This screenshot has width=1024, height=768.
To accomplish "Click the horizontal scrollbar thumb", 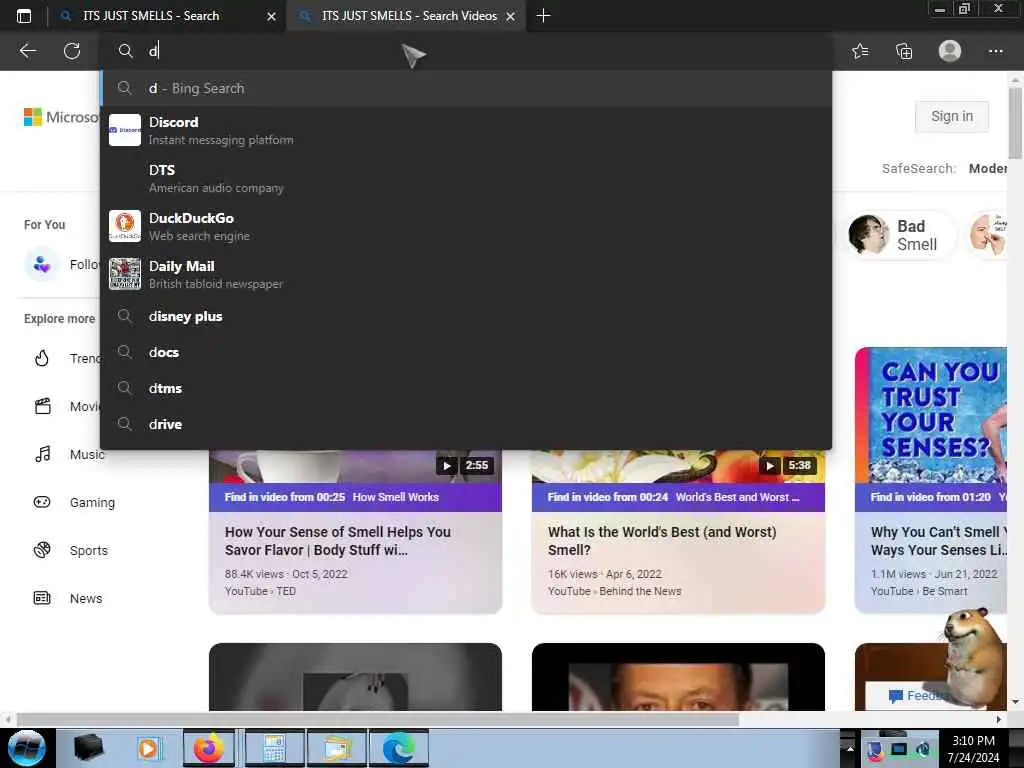I will coord(377,719).
